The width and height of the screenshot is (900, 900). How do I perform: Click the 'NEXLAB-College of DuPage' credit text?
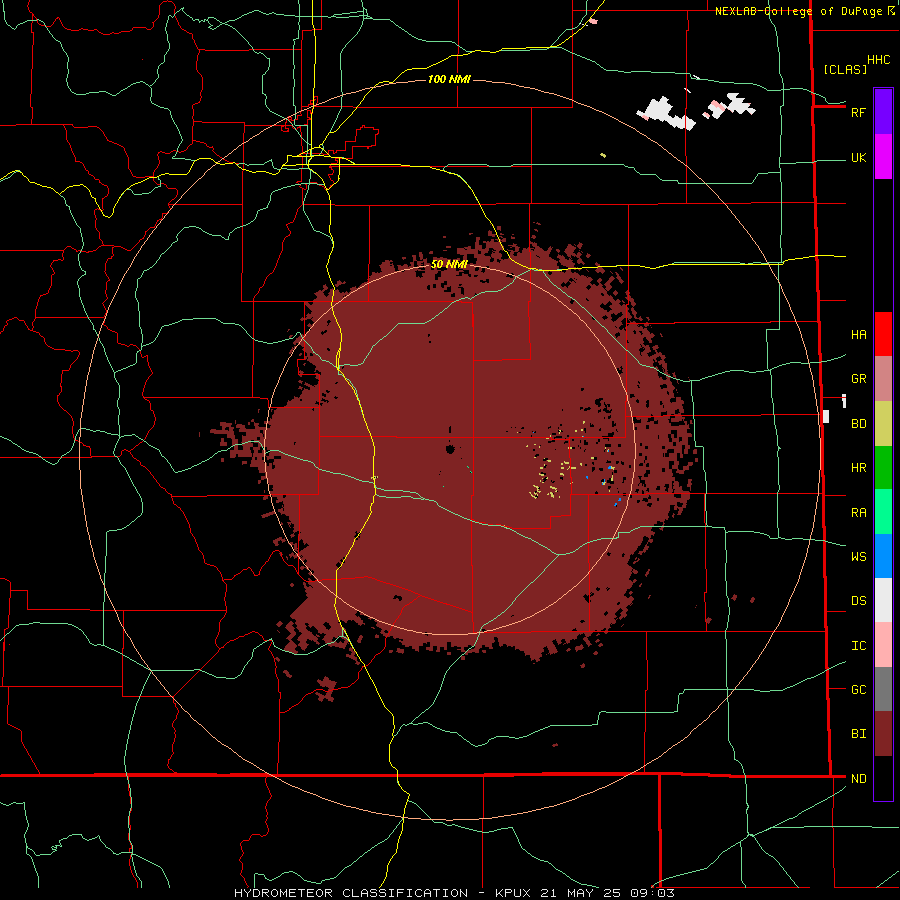coord(800,11)
